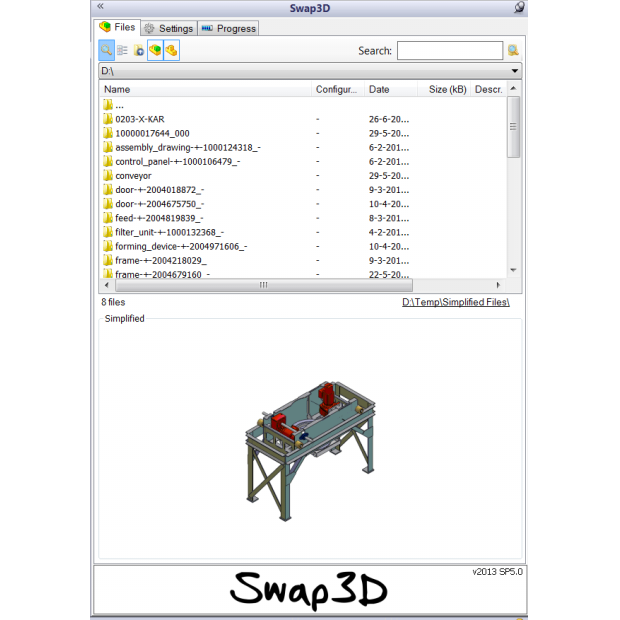
Task: Click the '8 files' status text
Action: coord(113,302)
